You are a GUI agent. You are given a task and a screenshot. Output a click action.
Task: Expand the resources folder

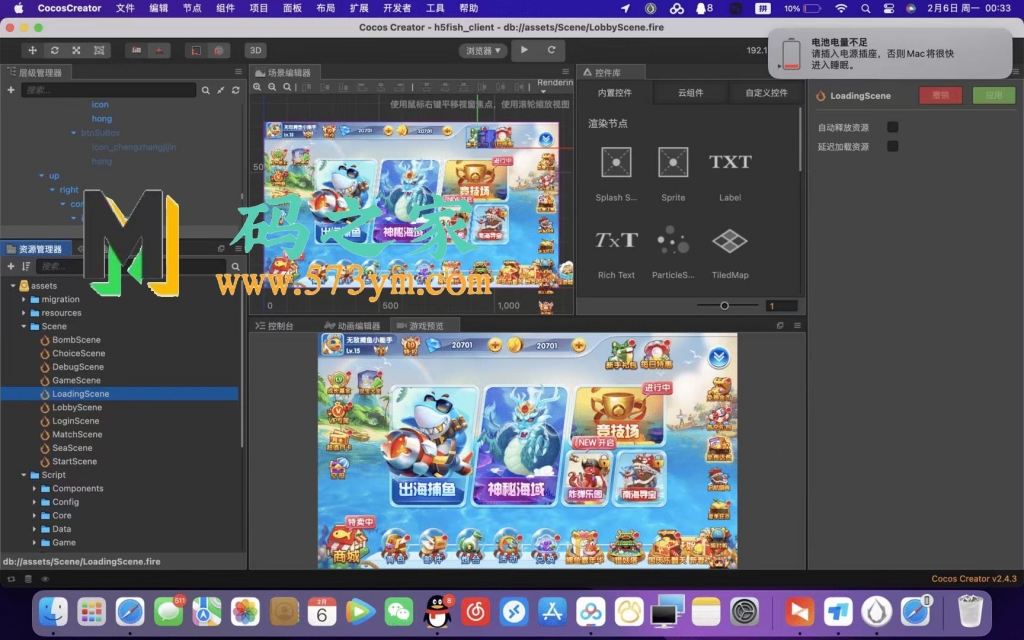[x=24, y=313]
